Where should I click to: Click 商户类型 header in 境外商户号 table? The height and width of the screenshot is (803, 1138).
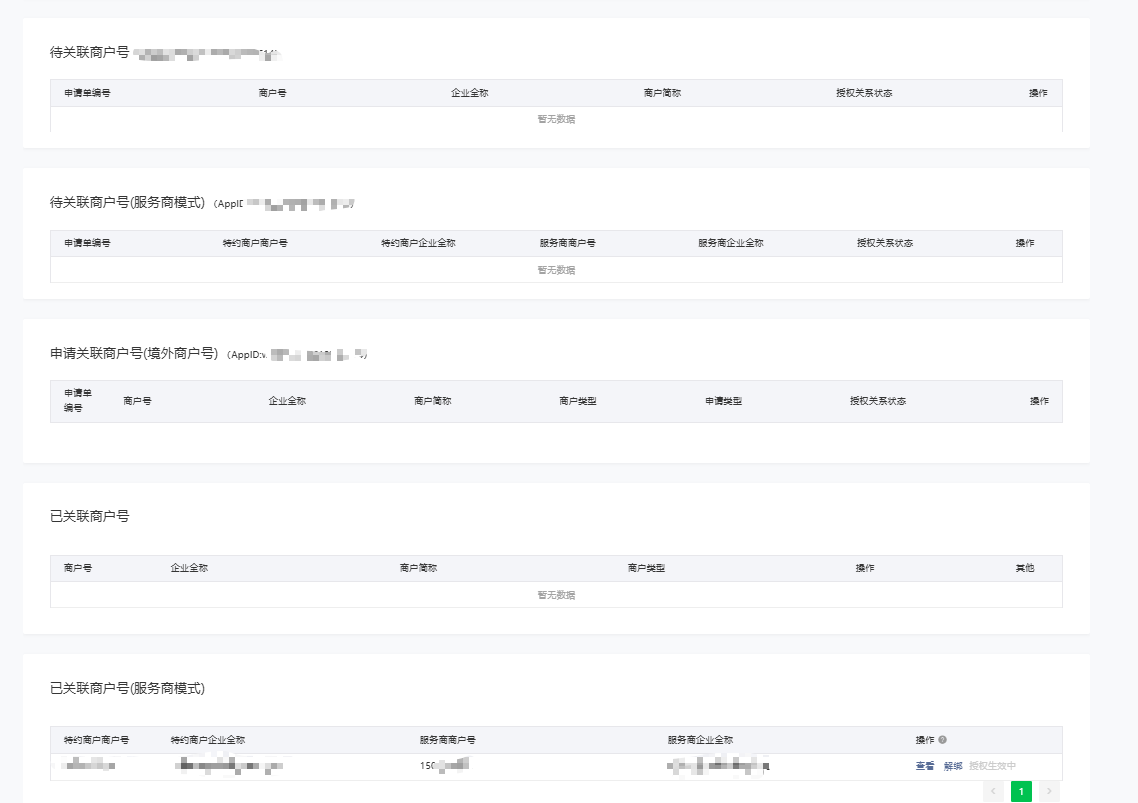(578, 401)
